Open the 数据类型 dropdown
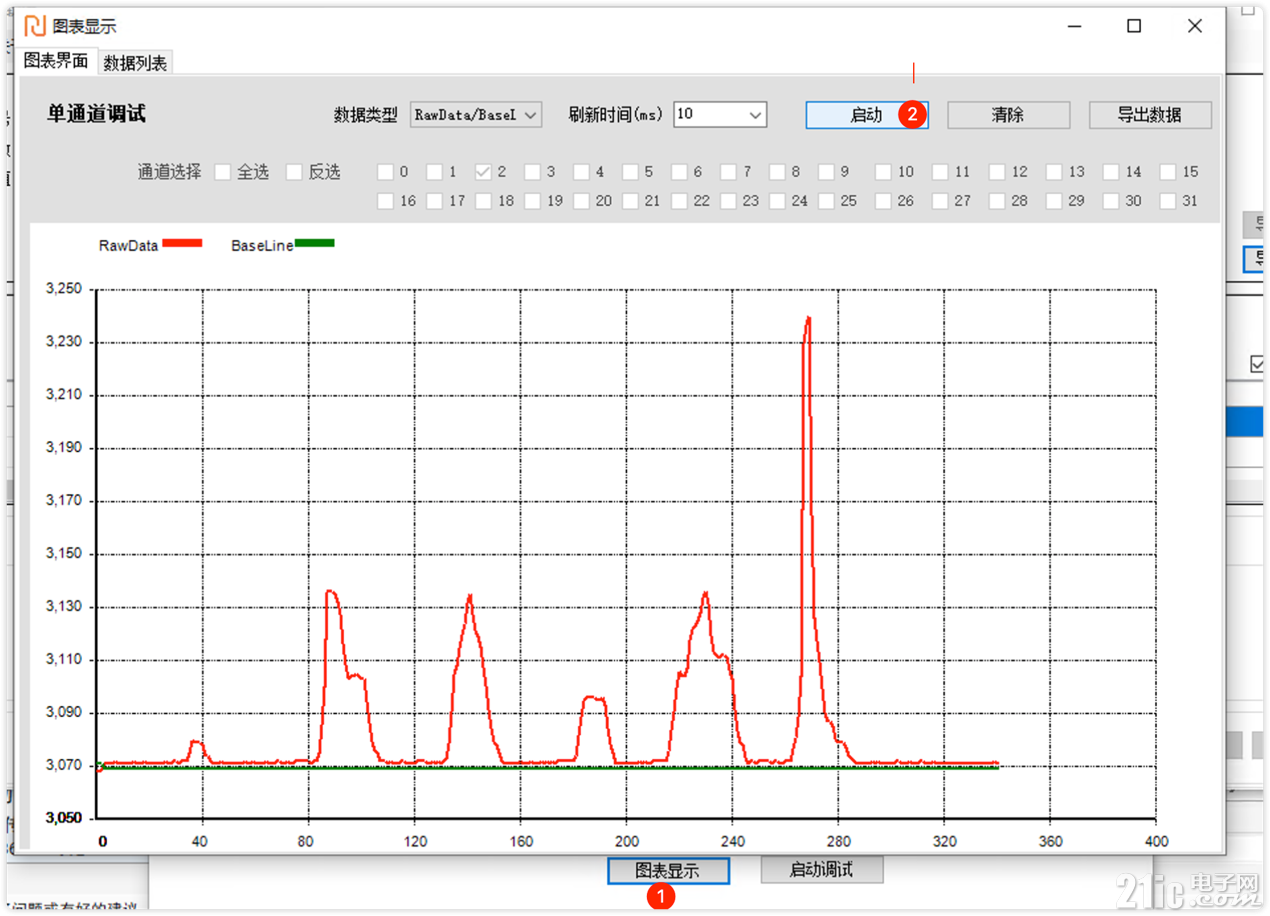 tap(476, 114)
